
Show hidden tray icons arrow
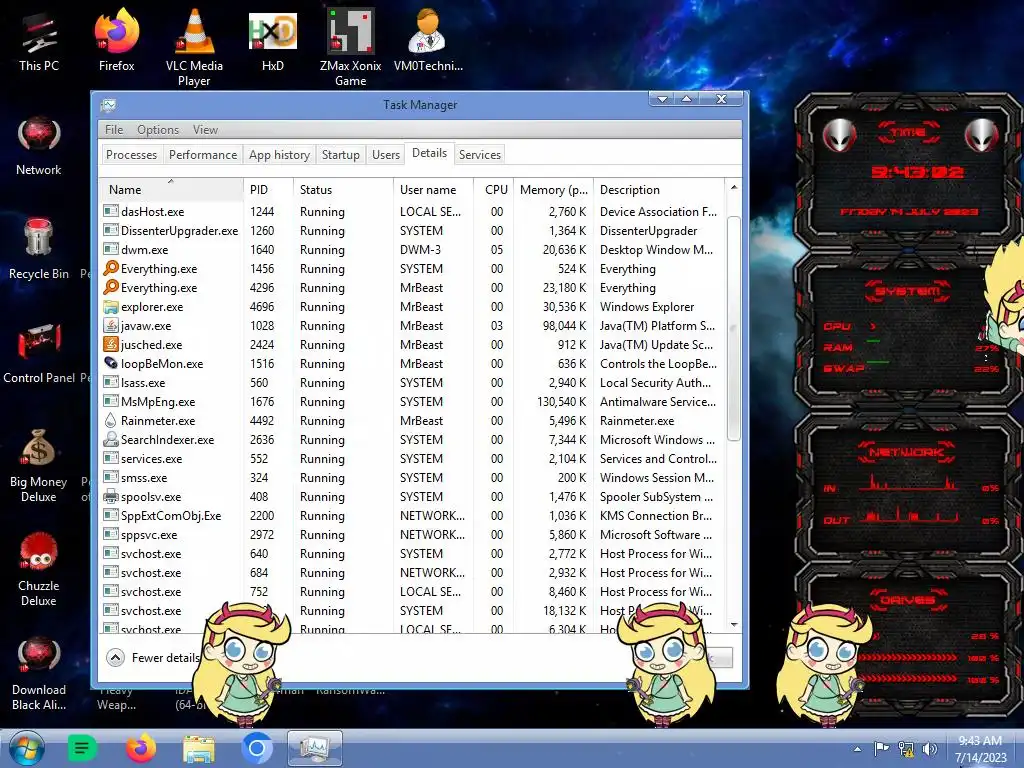(x=857, y=749)
